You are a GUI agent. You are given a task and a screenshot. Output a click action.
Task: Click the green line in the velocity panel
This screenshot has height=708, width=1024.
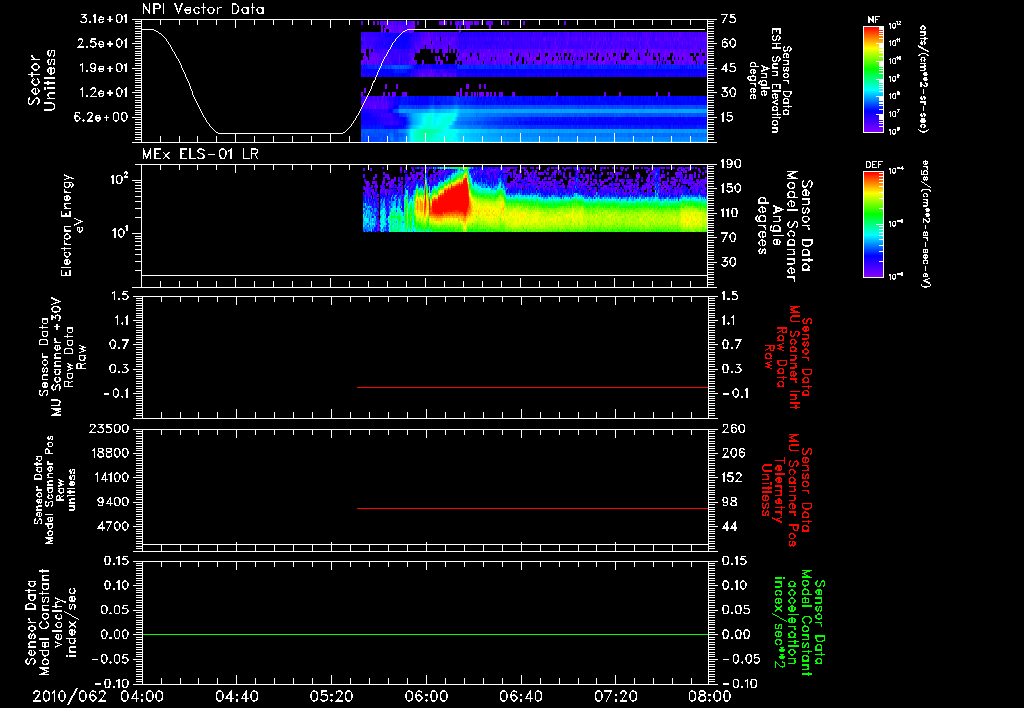tap(424, 634)
